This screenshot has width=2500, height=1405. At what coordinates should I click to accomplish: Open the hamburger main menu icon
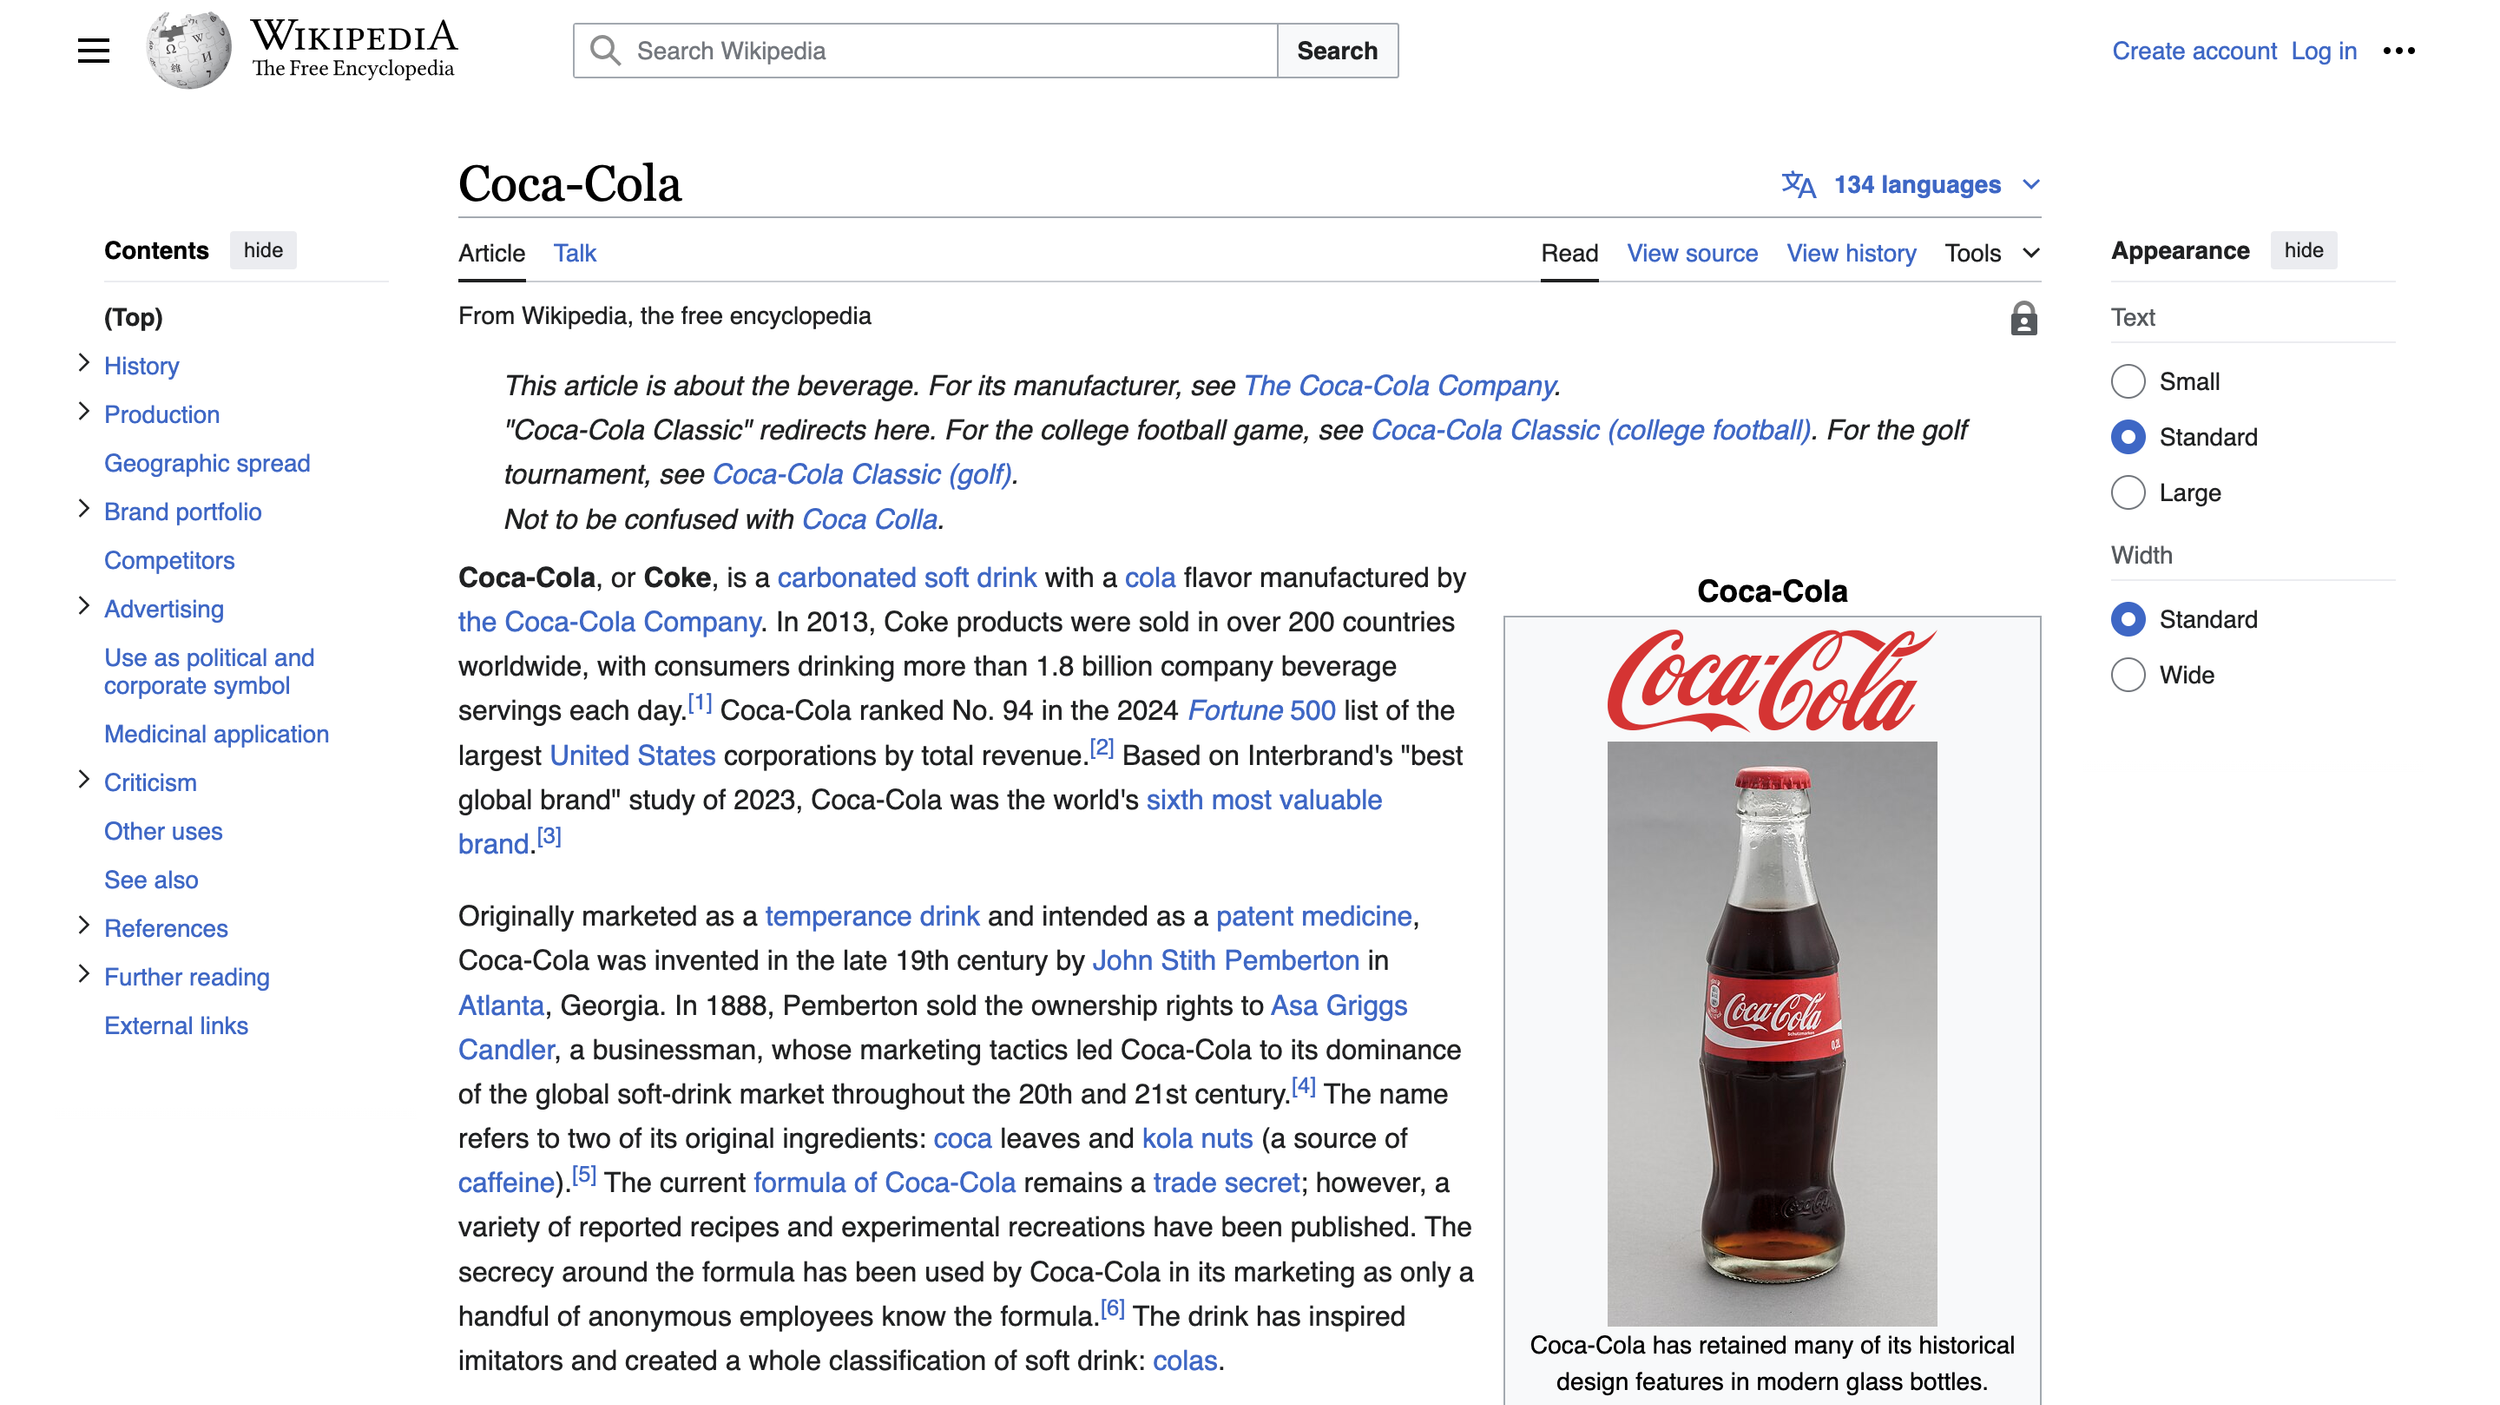coord(93,50)
